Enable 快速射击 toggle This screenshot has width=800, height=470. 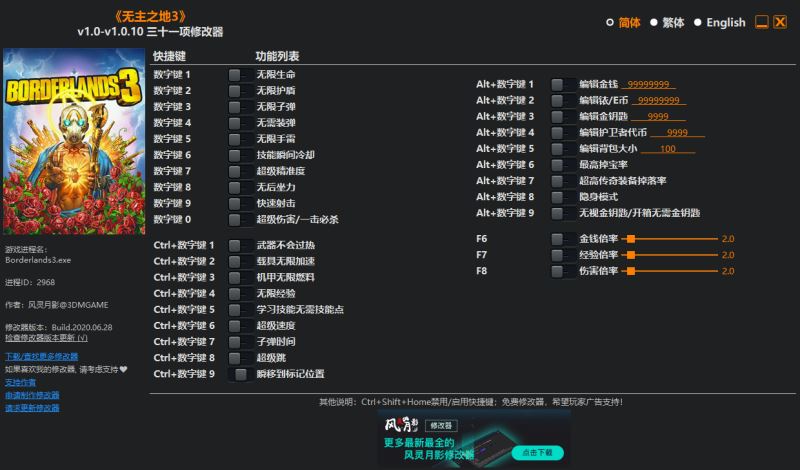click(x=240, y=204)
